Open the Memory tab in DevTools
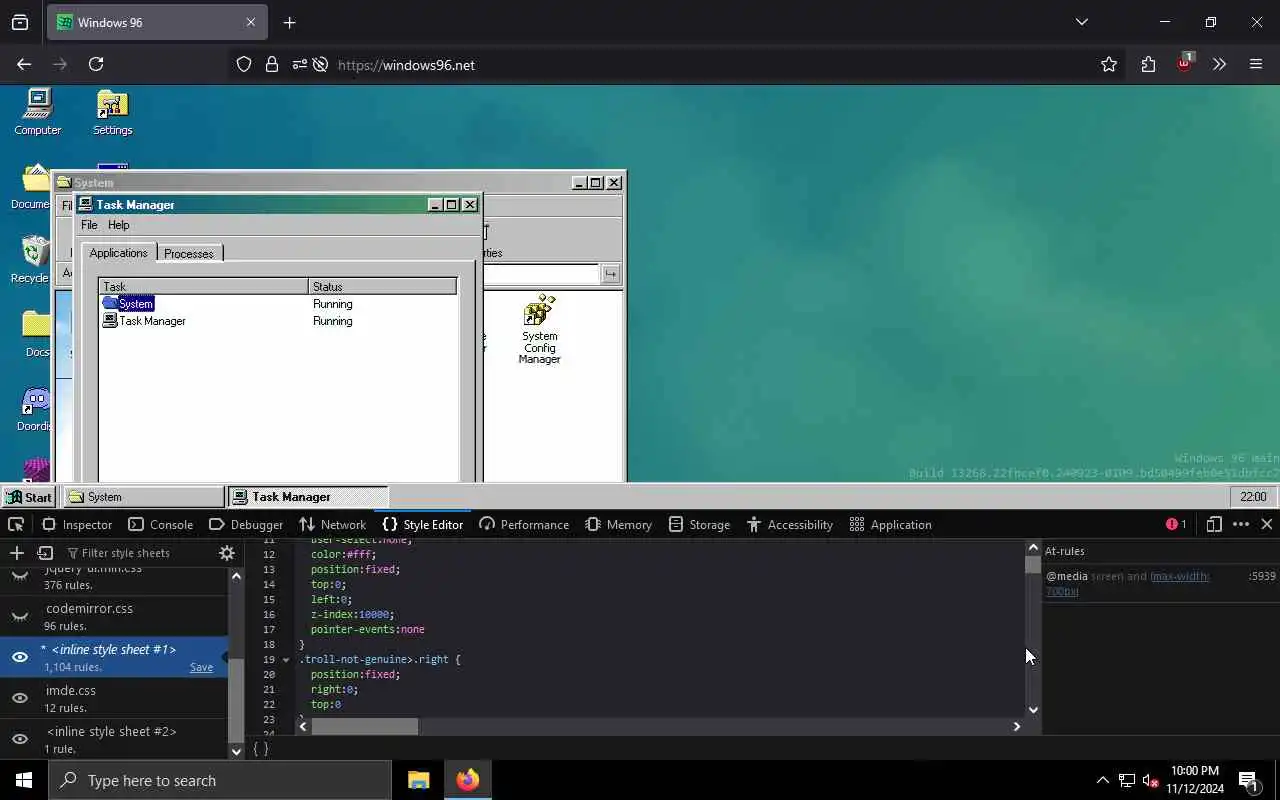This screenshot has height=800, width=1280. click(618, 524)
